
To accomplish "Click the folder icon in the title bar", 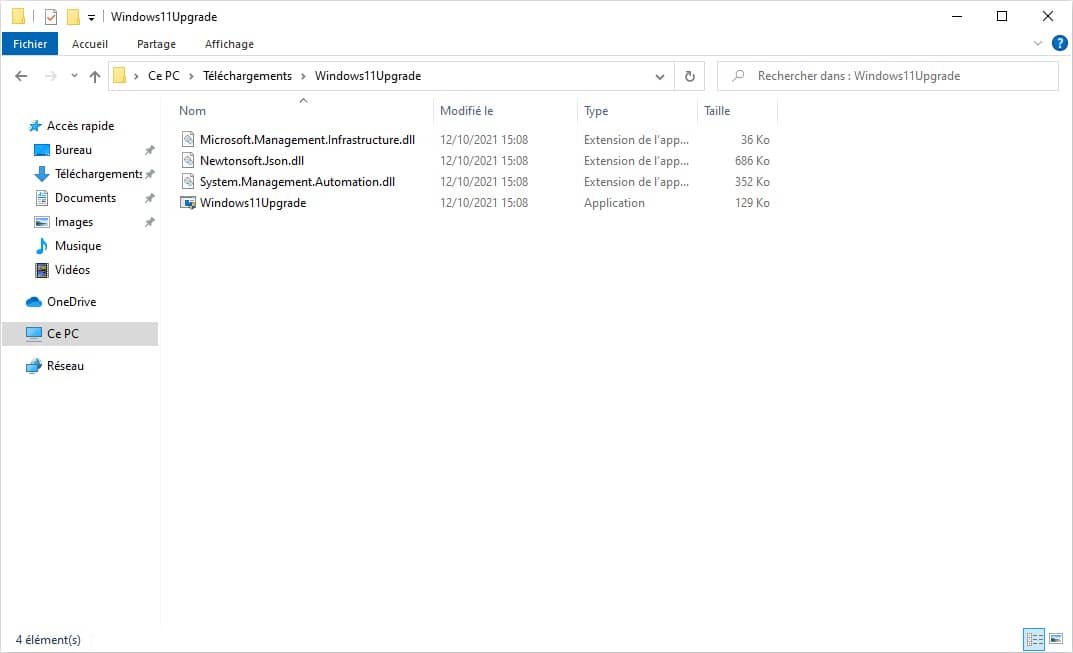I will 18,16.
